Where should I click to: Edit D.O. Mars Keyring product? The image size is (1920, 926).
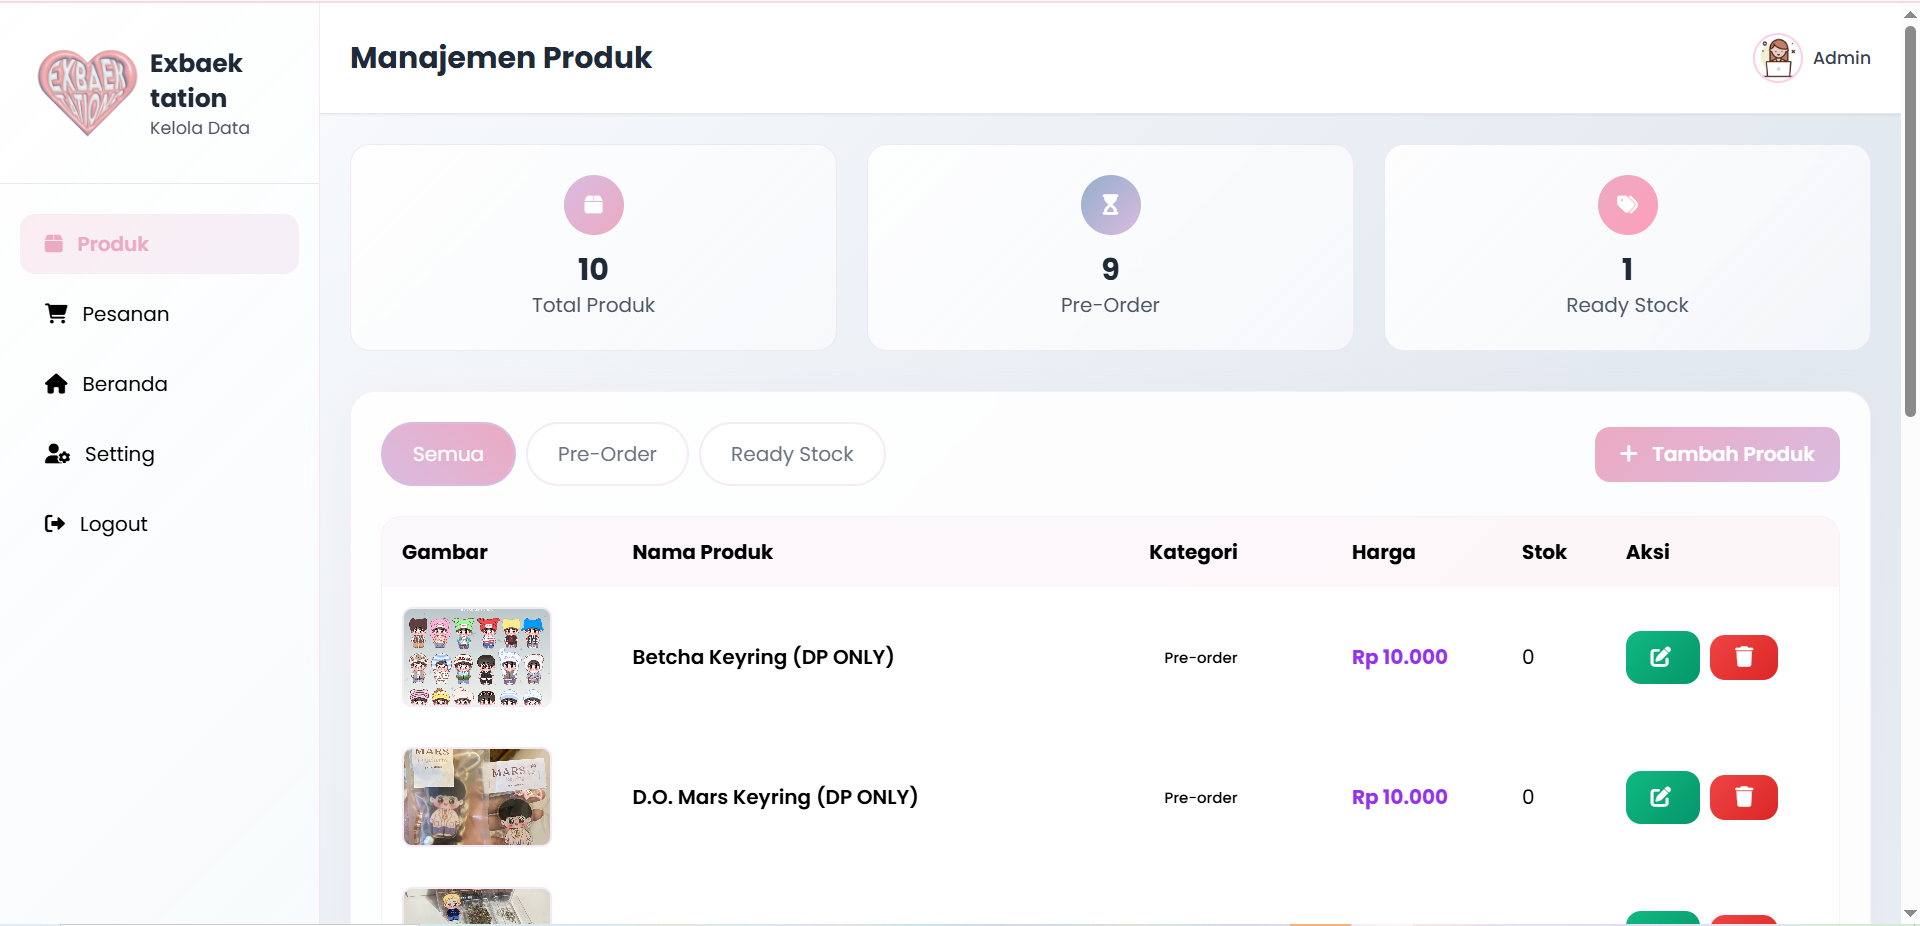[1662, 797]
